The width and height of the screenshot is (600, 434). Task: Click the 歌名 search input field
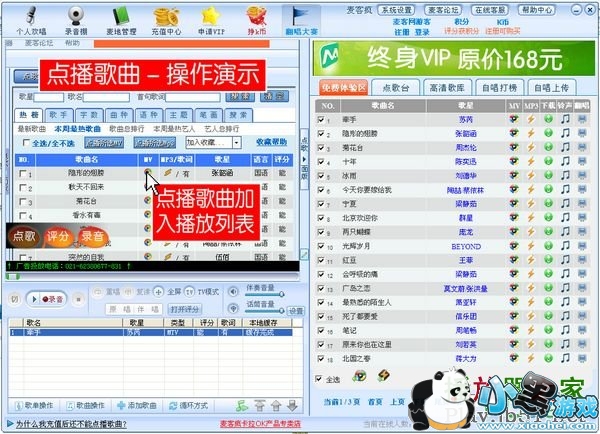(106, 97)
